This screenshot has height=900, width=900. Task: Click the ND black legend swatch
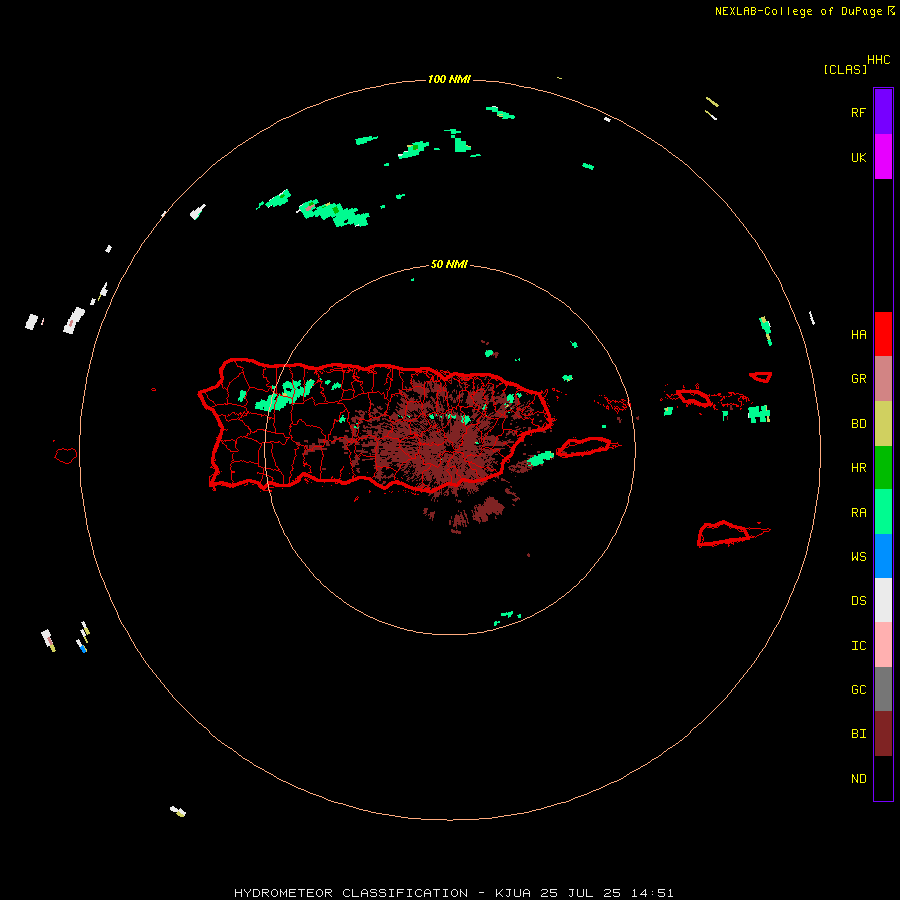(883, 778)
